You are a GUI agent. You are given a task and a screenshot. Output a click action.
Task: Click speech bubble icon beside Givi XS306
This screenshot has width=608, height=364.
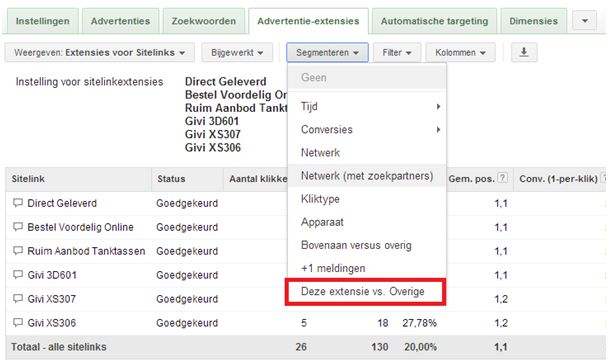[18, 323]
